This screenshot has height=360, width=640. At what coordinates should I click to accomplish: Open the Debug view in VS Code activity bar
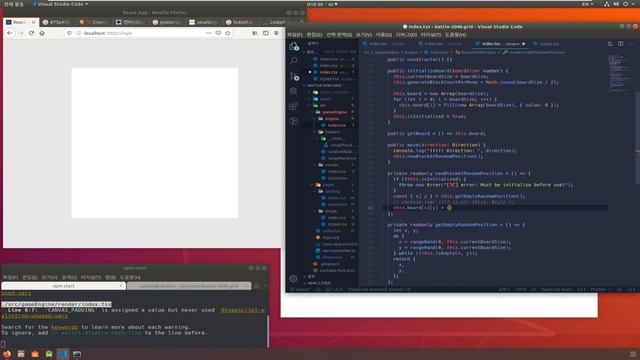pos(293,91)
